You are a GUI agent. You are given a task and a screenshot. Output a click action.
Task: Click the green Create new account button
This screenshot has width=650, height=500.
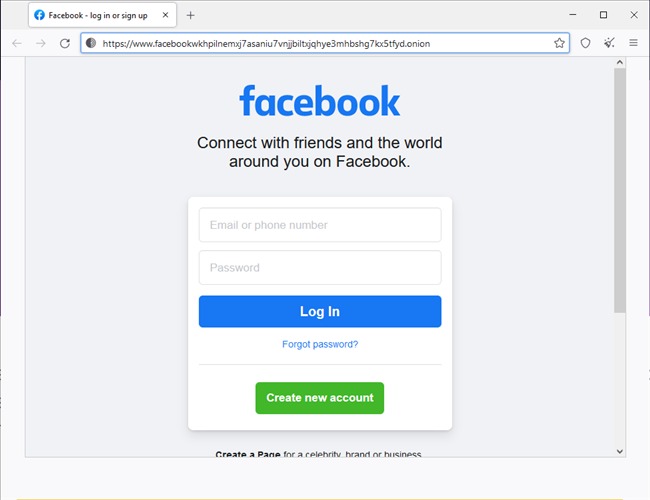point(320,398)
